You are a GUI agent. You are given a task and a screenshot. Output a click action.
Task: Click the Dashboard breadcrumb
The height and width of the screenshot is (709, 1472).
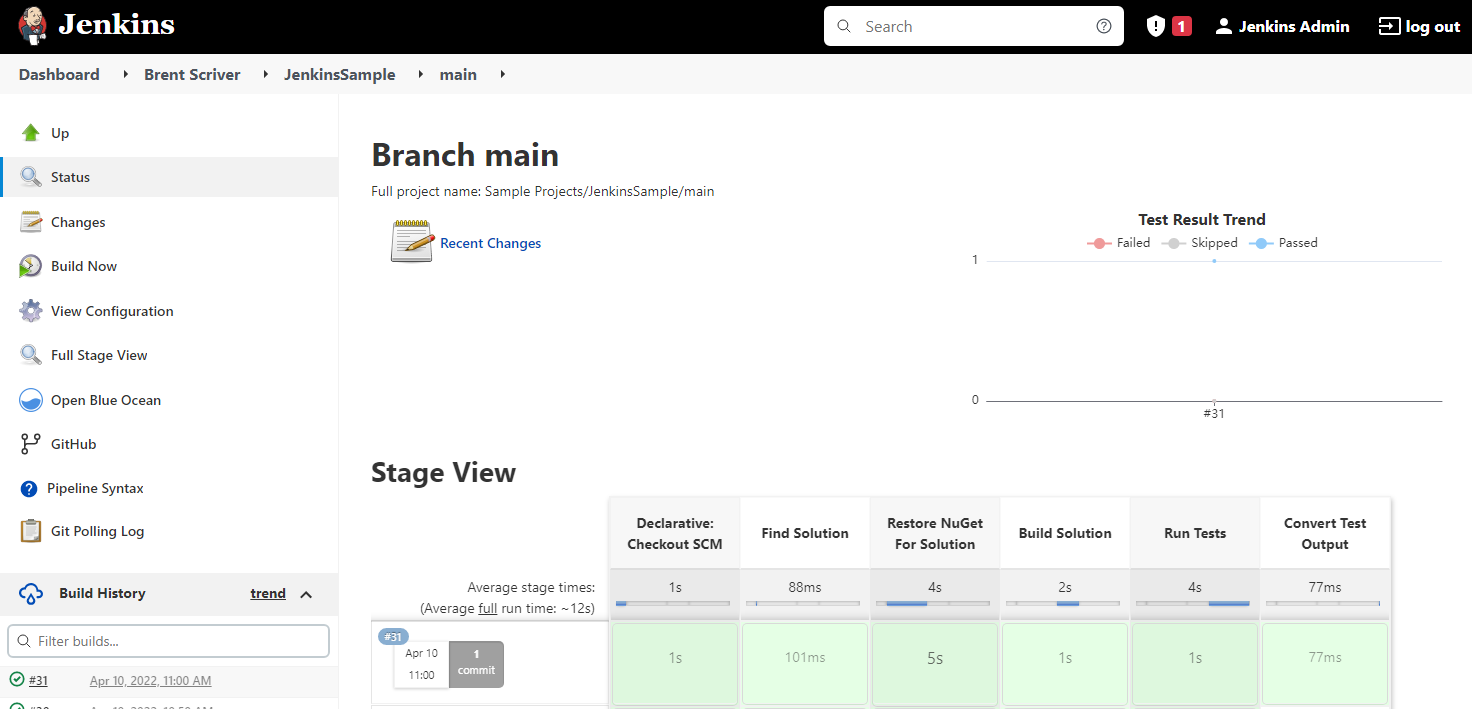point(59,75)
